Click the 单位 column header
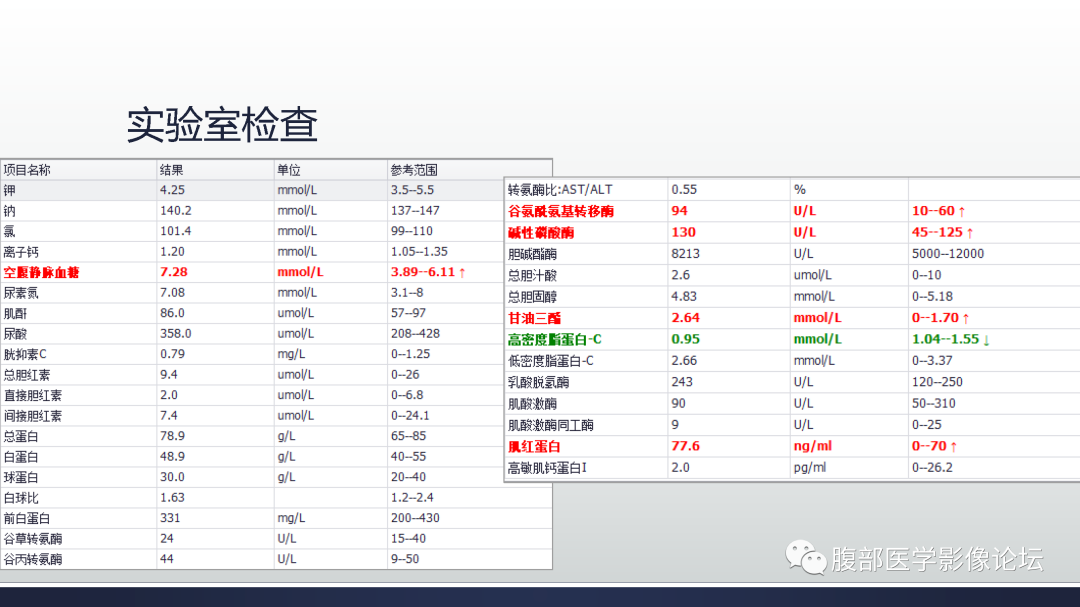 tap(289, 170)
